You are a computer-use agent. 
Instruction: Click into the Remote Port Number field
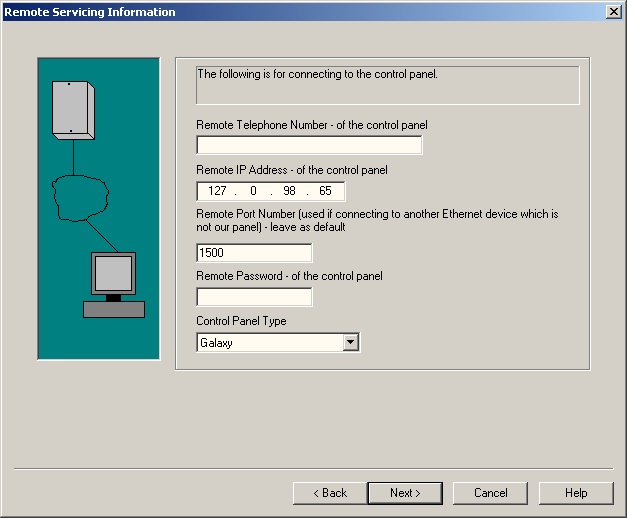(254, 253)
